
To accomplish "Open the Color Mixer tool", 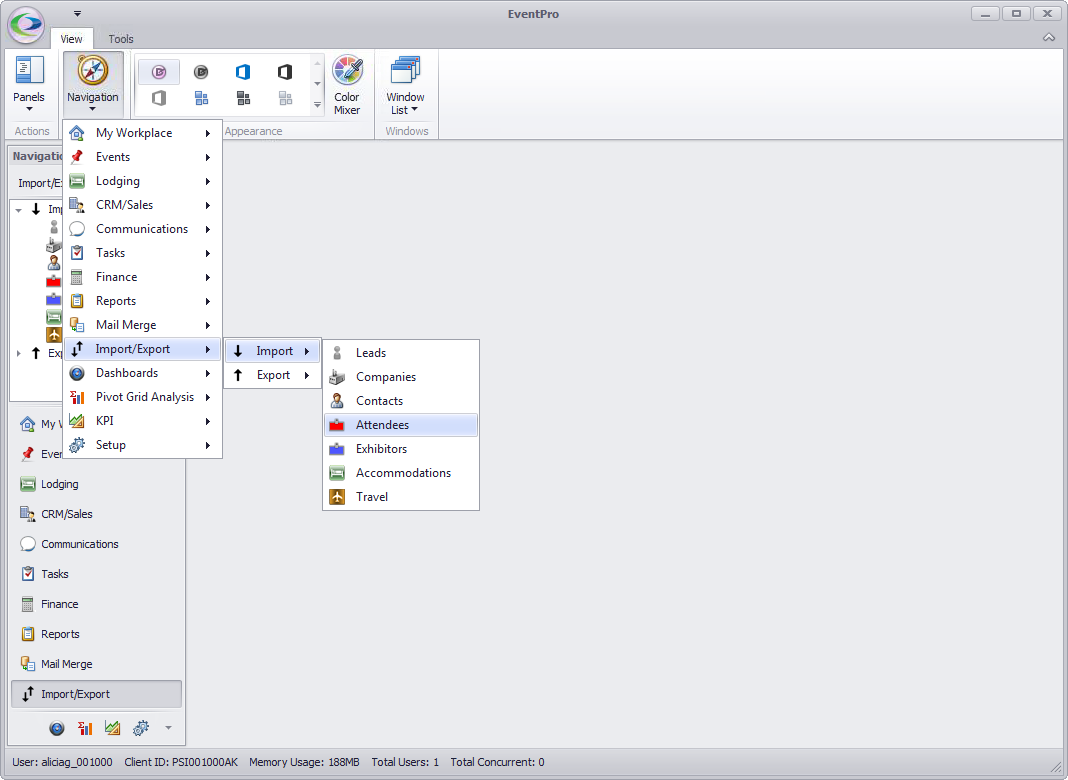I will 347,84.
